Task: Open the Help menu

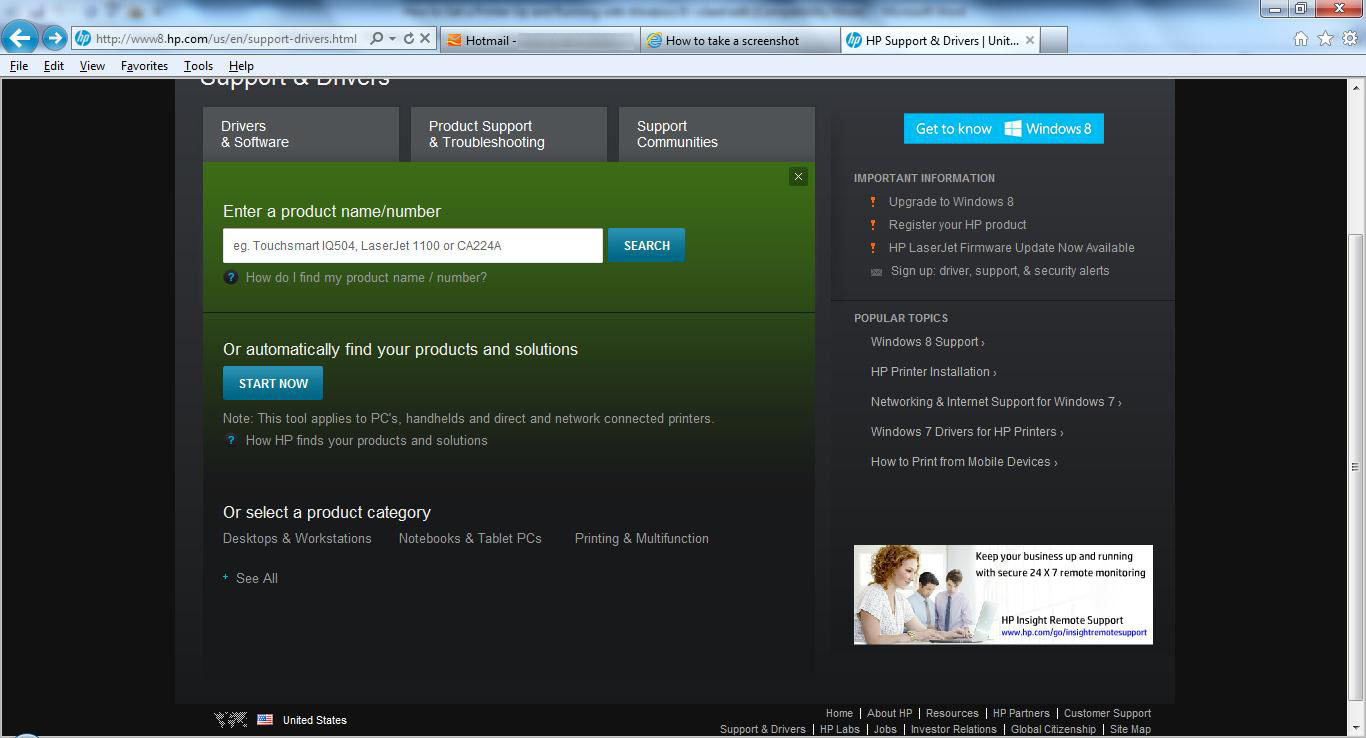Action: (x=241, y=66)
